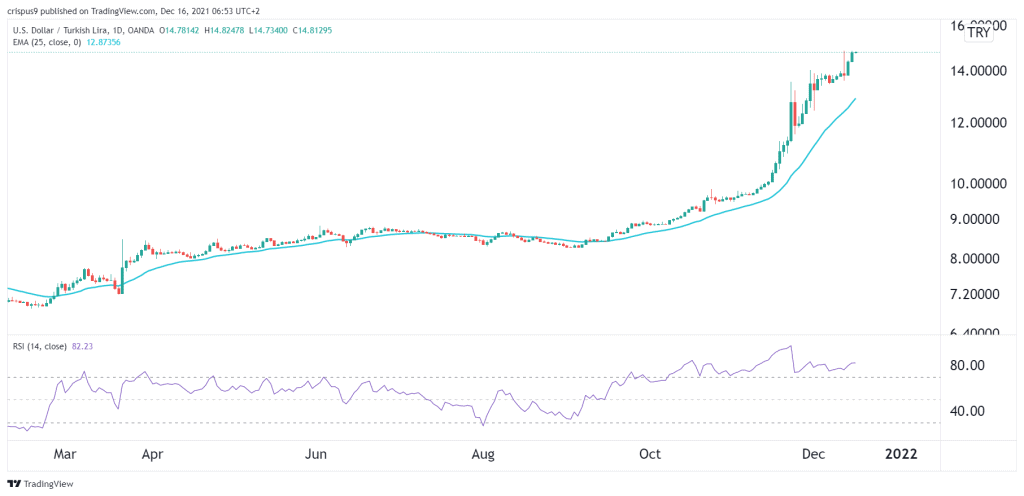Click the Aug label on the time axis

click(x=481, y=454)
